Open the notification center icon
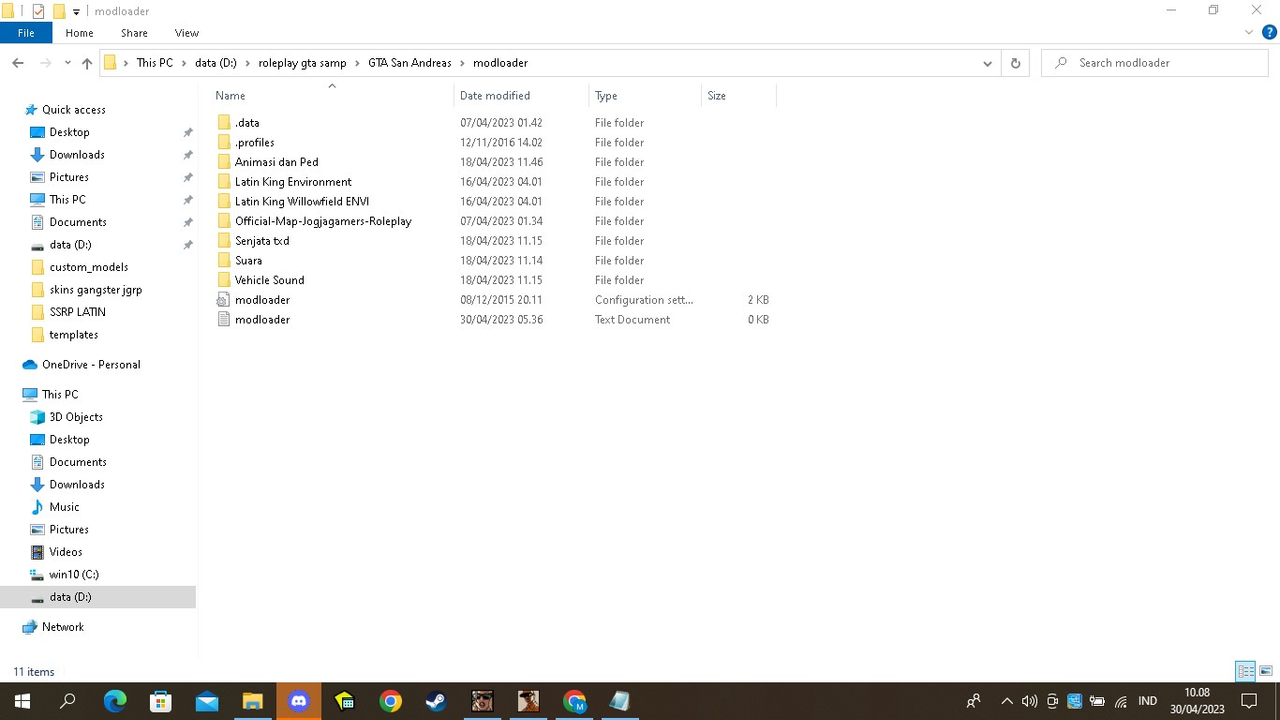The width and height of the screenshot is (1280, 720). pyautogui.click(x=1249, y=701)
